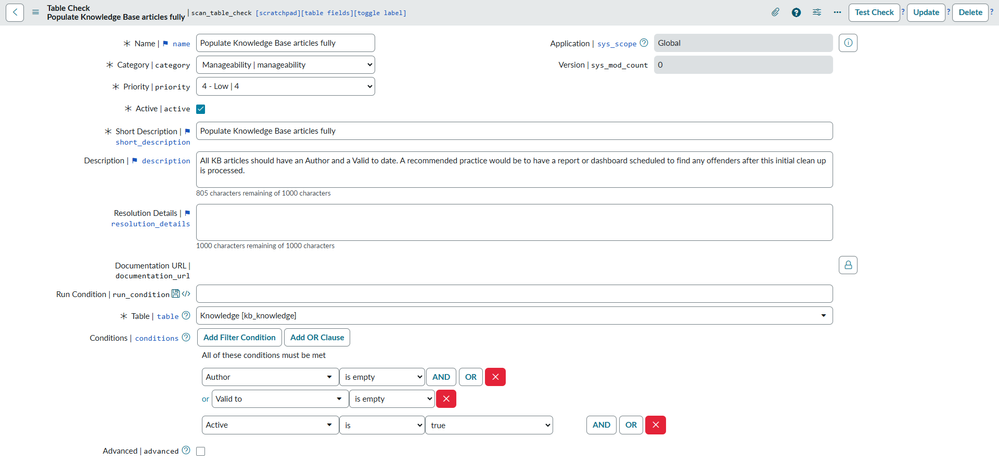
Task: Open attachments with the paperclip icon
Action: [x=775, y=12]
